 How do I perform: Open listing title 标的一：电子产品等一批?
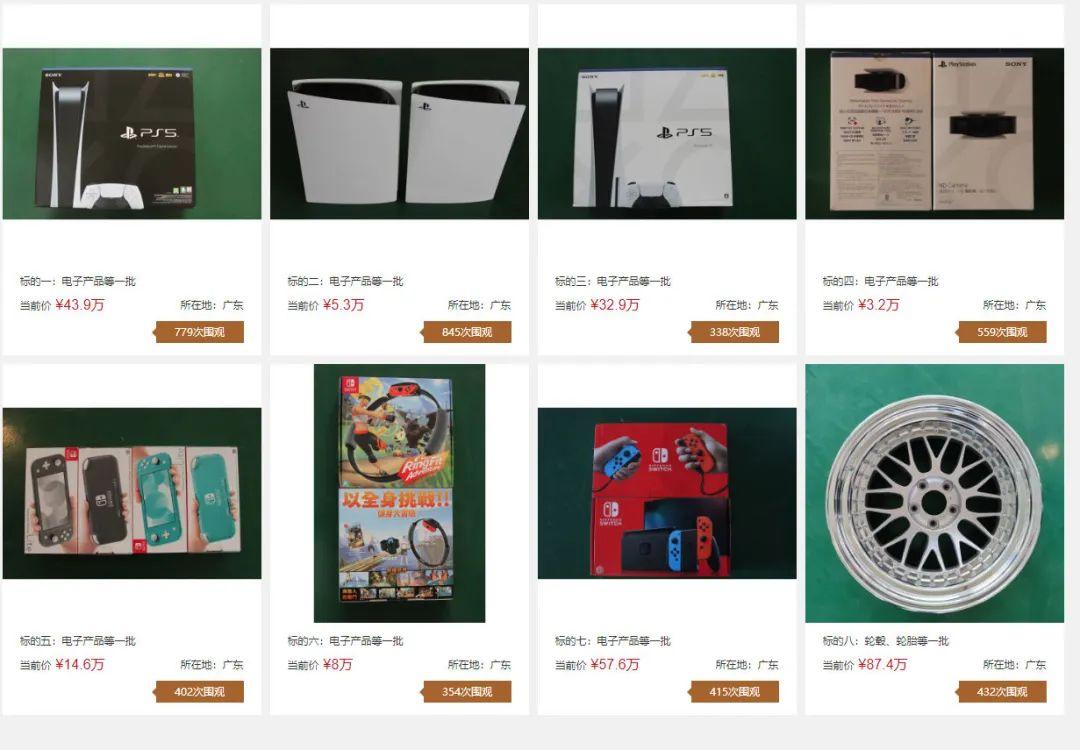coord(78,281)
